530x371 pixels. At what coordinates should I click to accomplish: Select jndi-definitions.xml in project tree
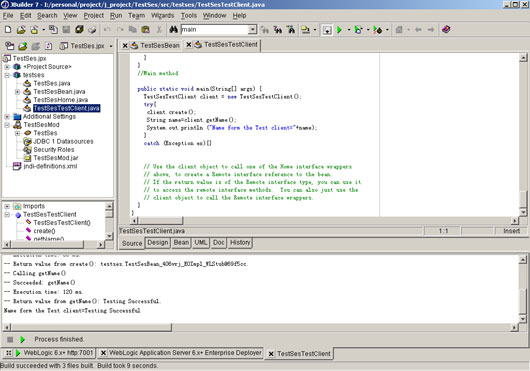[x=50, y=166]
